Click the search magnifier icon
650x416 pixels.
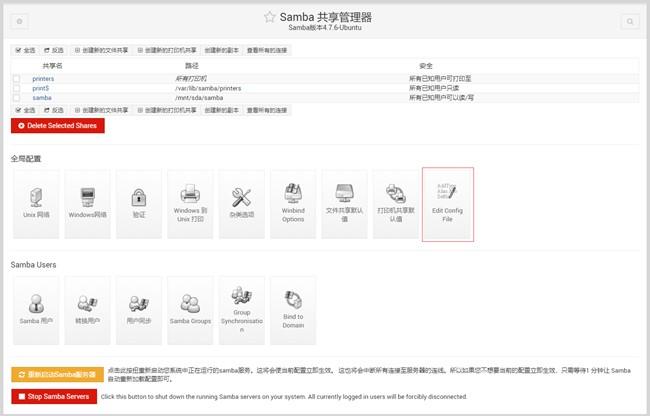click(x=630, y=21)
